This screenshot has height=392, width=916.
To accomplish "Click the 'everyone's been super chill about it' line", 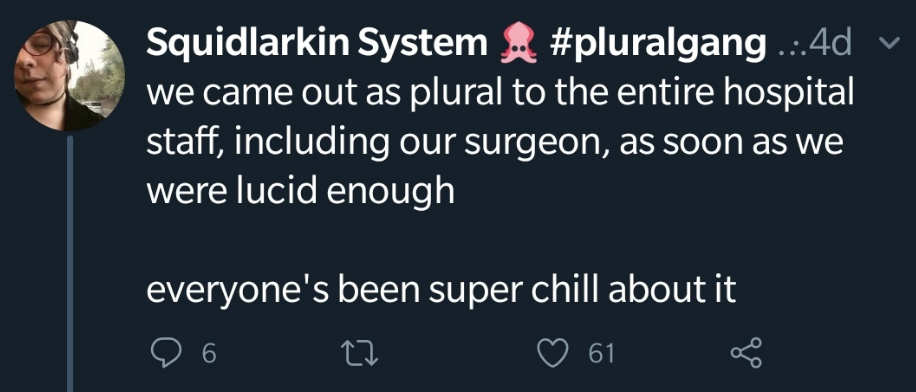I will tap(441, 290).
